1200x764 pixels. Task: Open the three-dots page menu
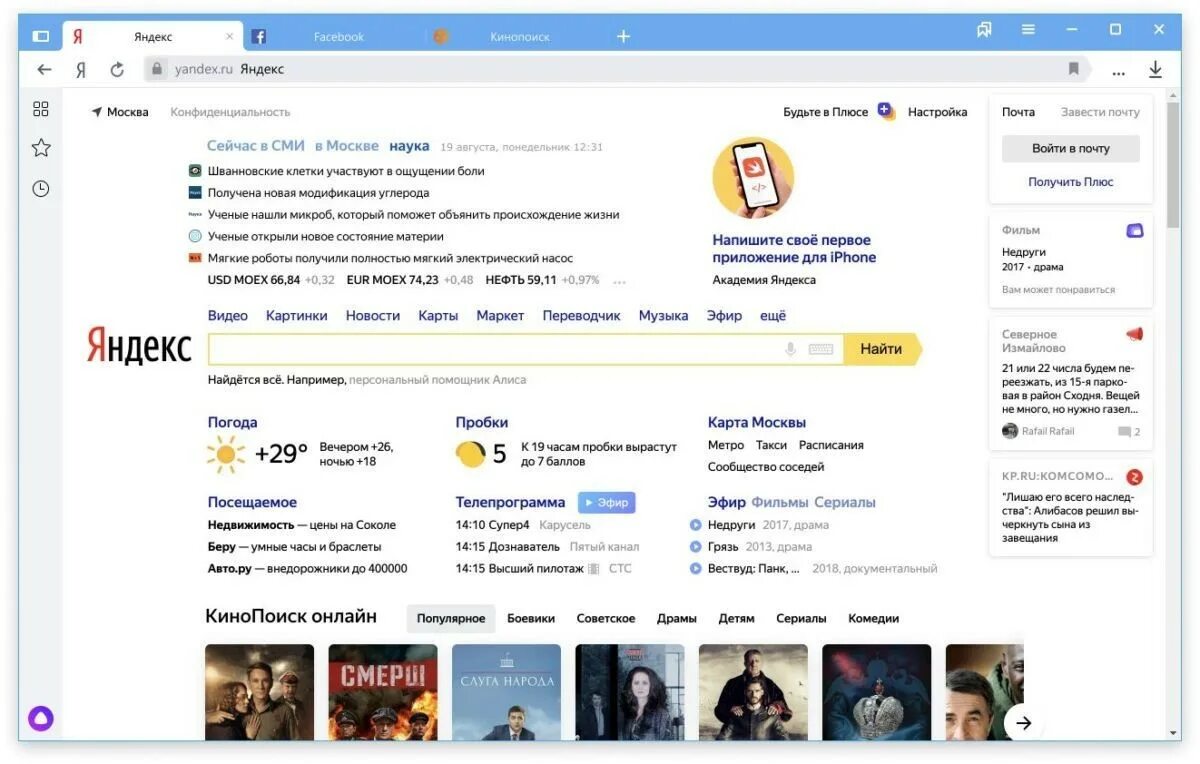click(x=1118, y=71)
